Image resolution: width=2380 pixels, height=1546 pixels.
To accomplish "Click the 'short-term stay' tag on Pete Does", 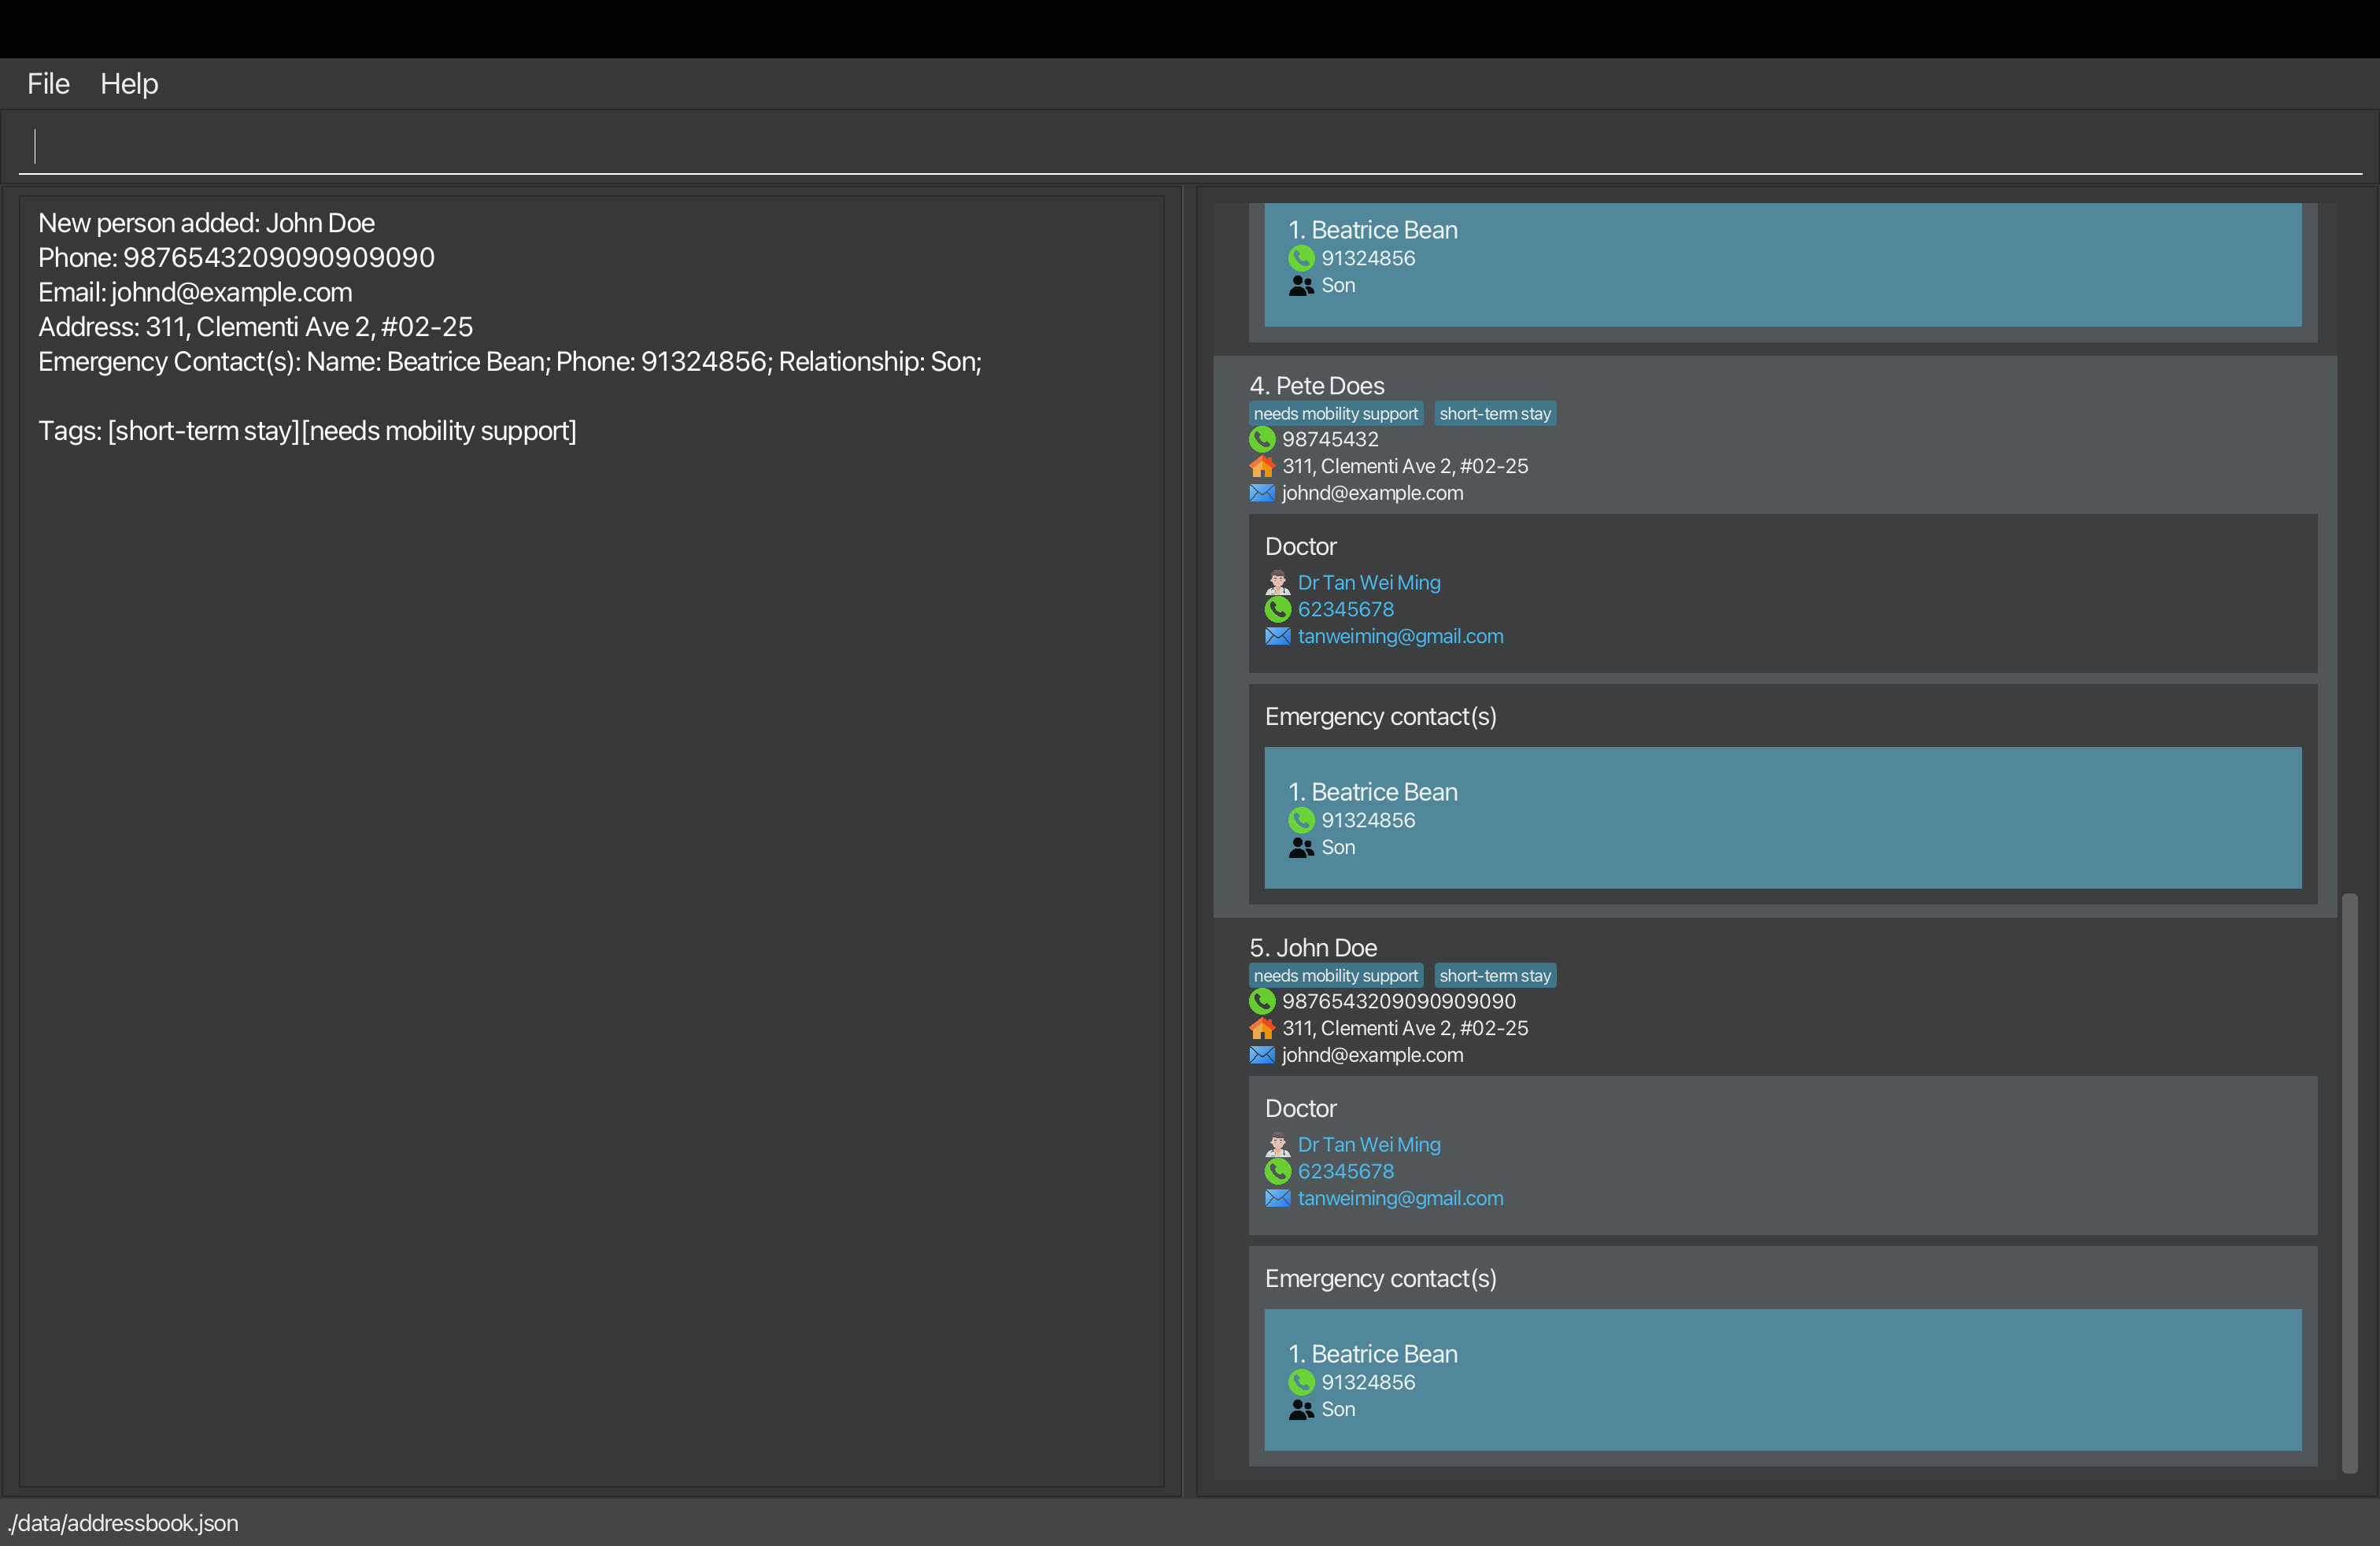I will click(1494, 413).
